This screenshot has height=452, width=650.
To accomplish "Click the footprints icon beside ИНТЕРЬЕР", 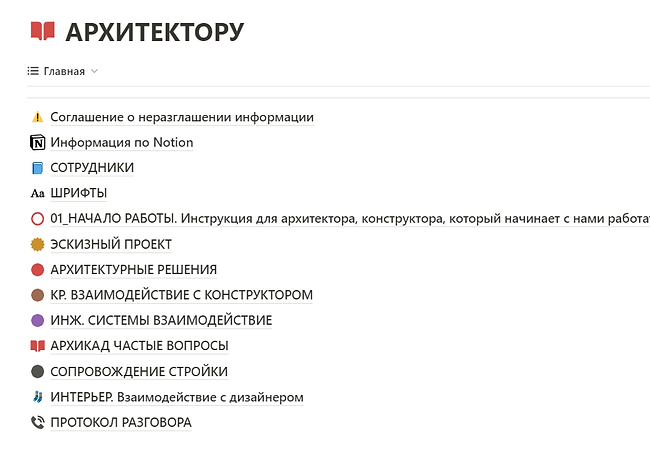I will click(38, 397).
